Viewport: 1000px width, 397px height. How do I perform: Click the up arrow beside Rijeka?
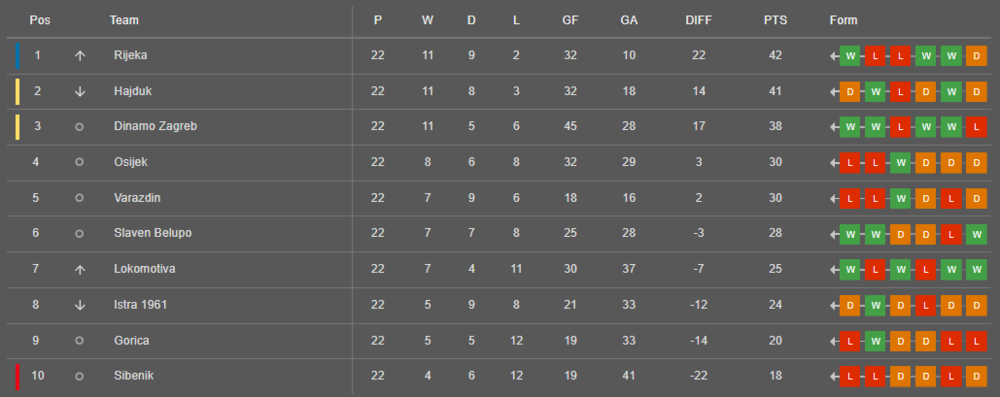pos(80,56)
